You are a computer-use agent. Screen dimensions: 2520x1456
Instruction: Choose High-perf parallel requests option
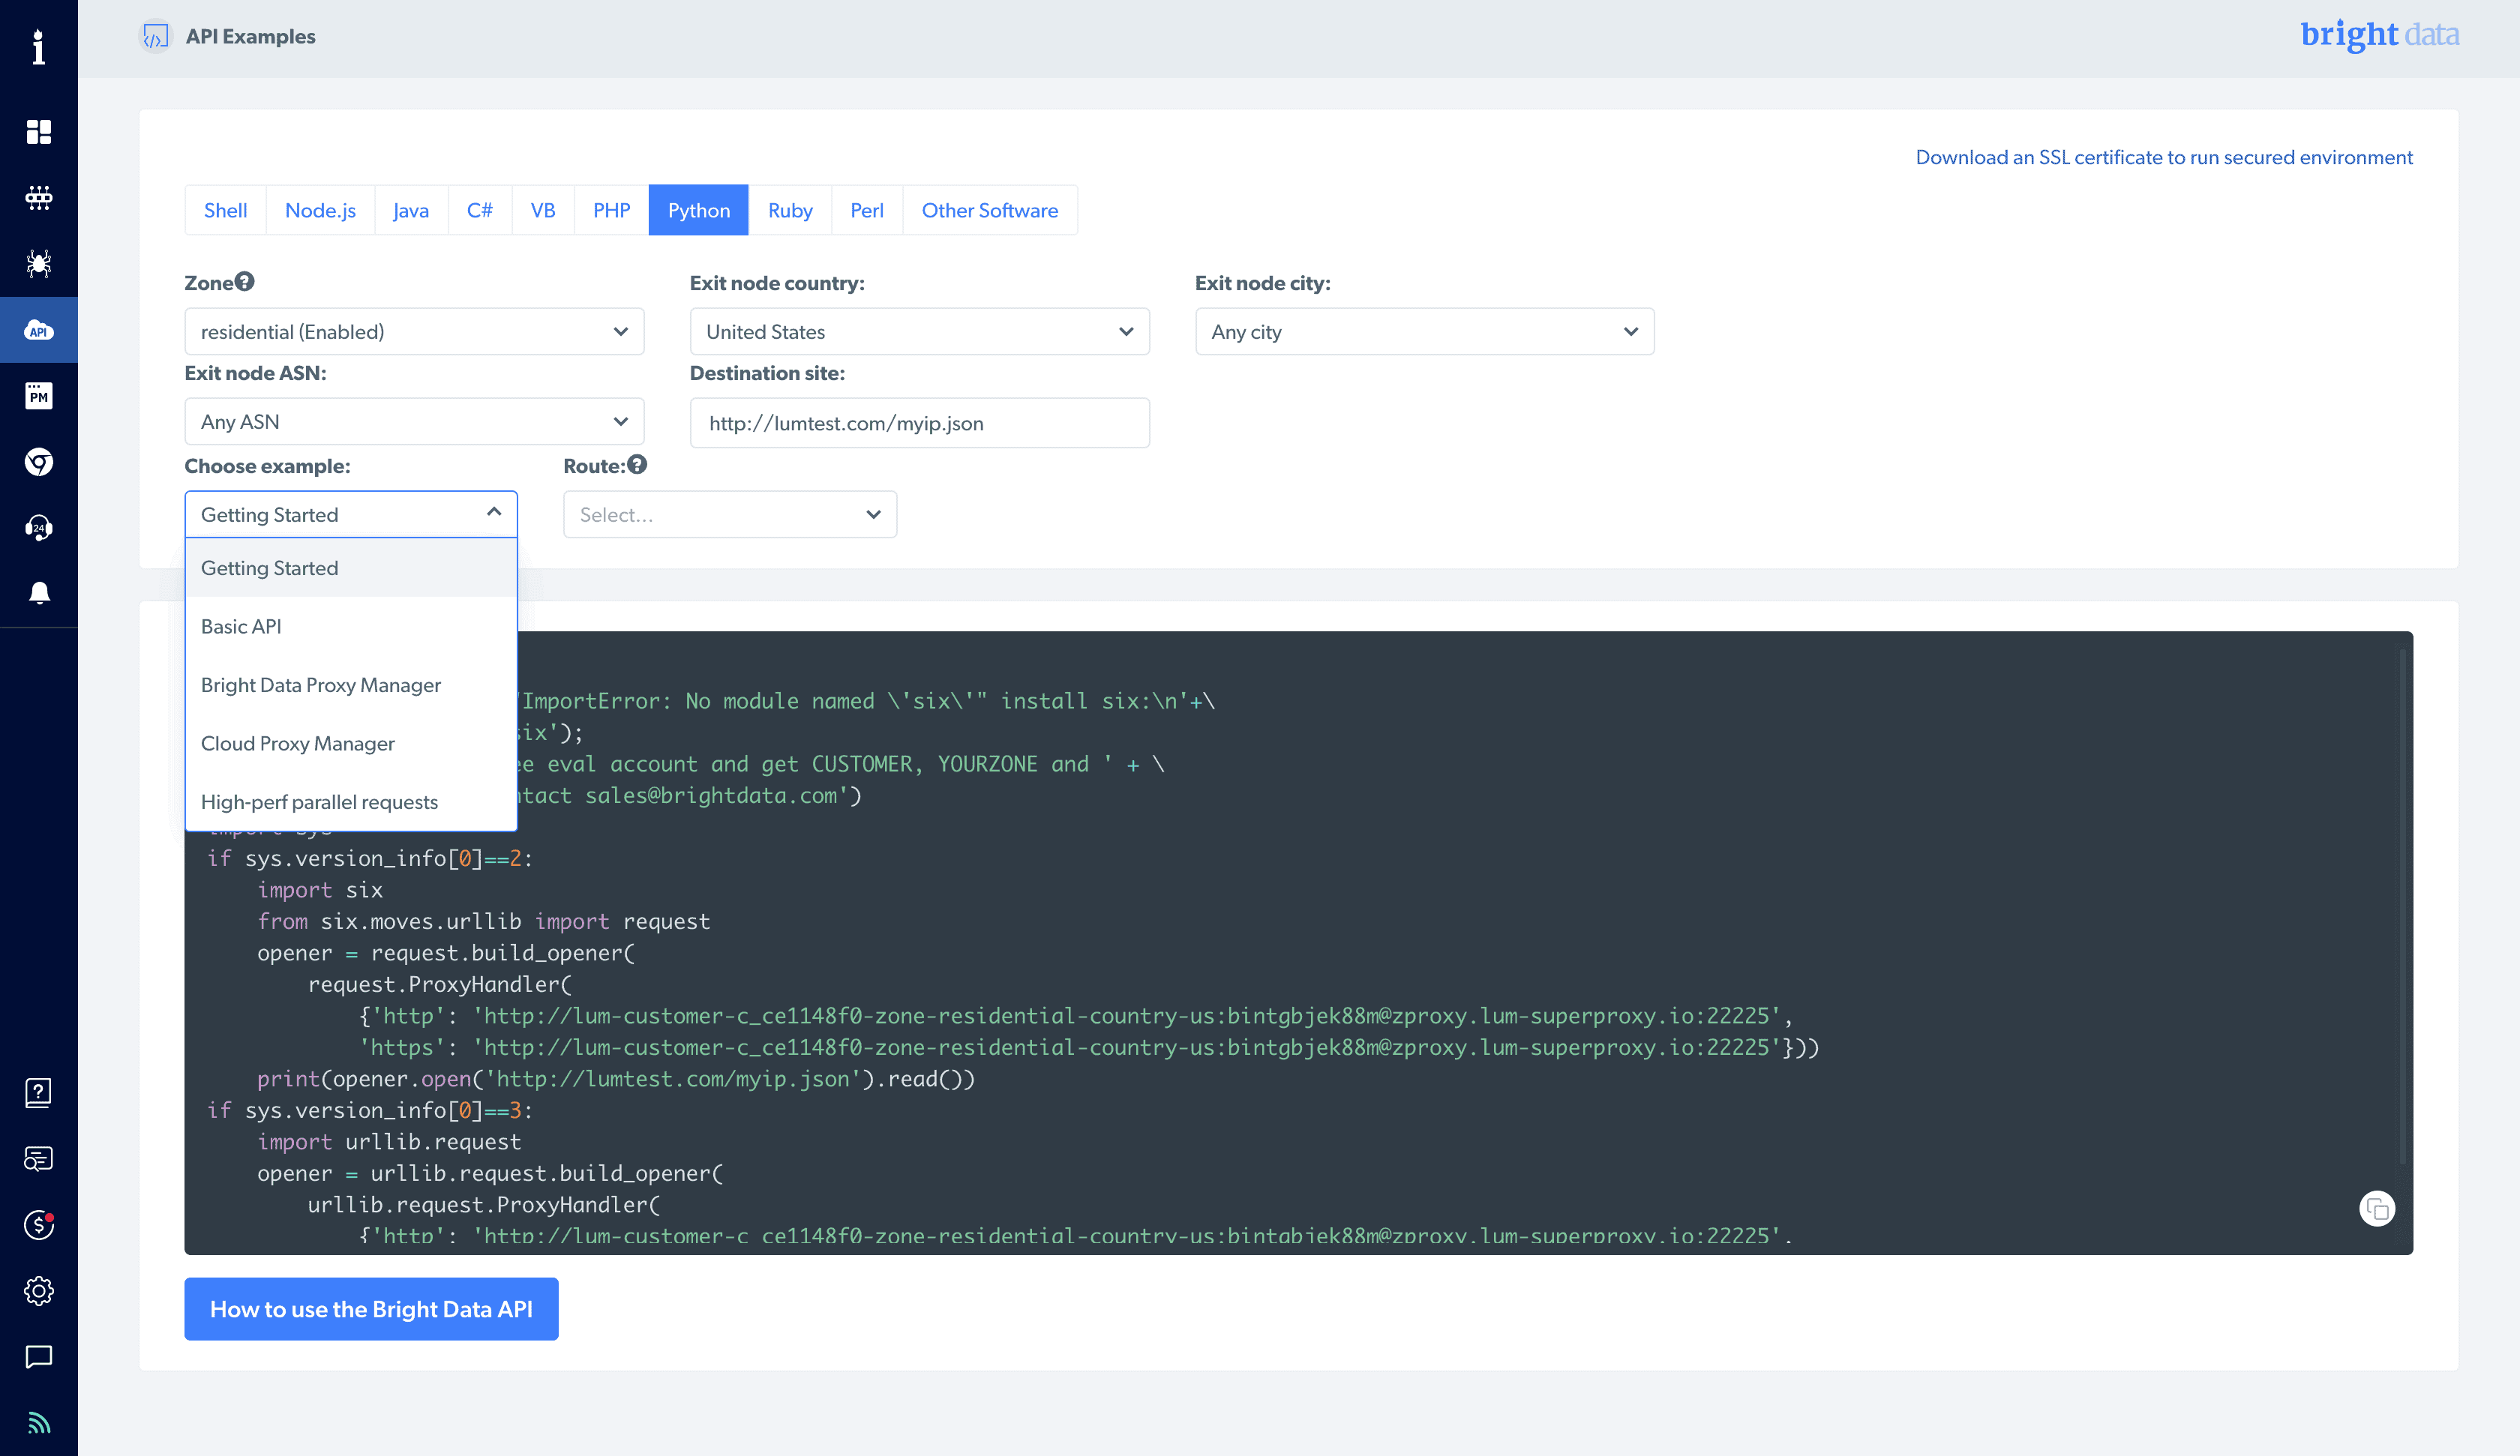point(351,802)
